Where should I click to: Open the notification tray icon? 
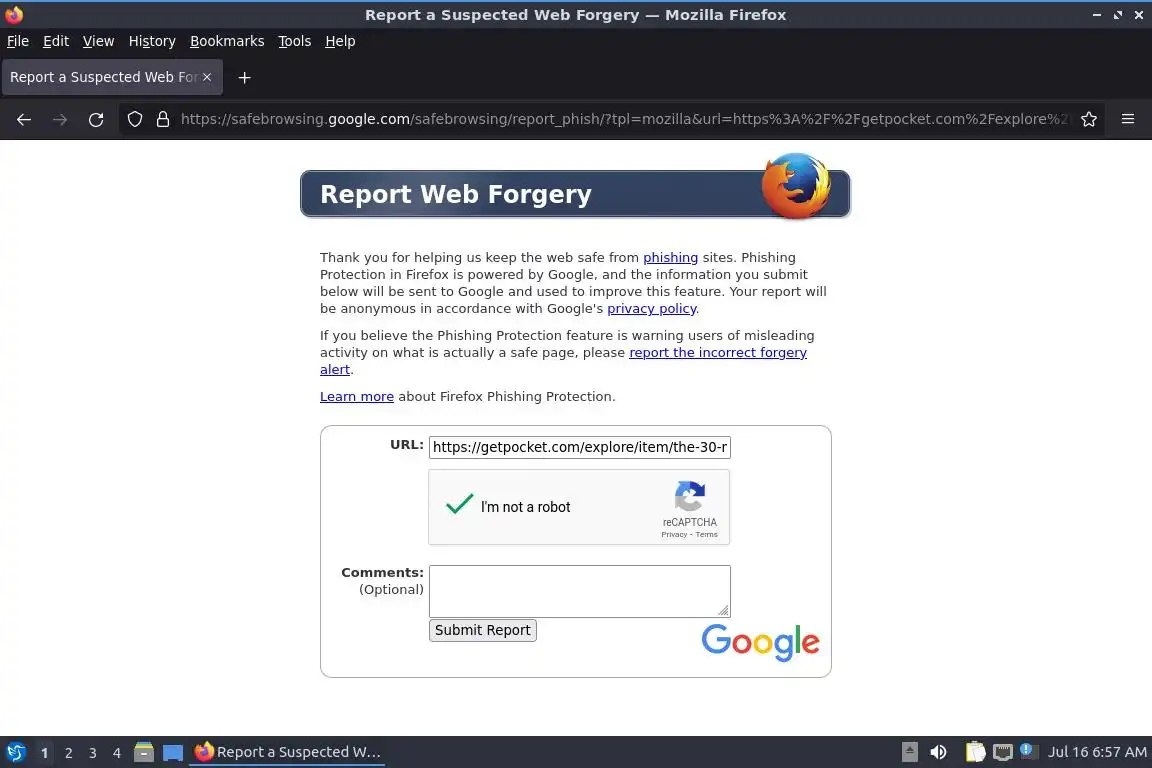coord(1027,751)
